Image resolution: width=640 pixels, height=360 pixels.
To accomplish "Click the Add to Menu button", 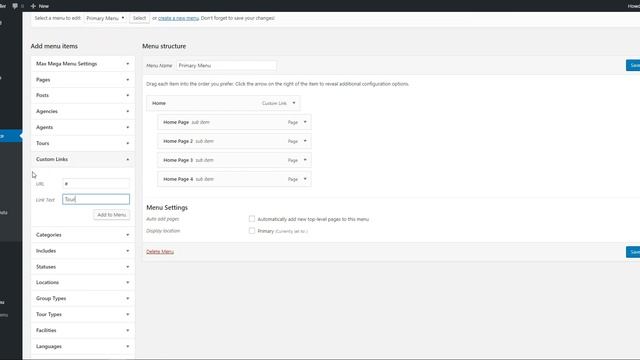I will point(111,215).
